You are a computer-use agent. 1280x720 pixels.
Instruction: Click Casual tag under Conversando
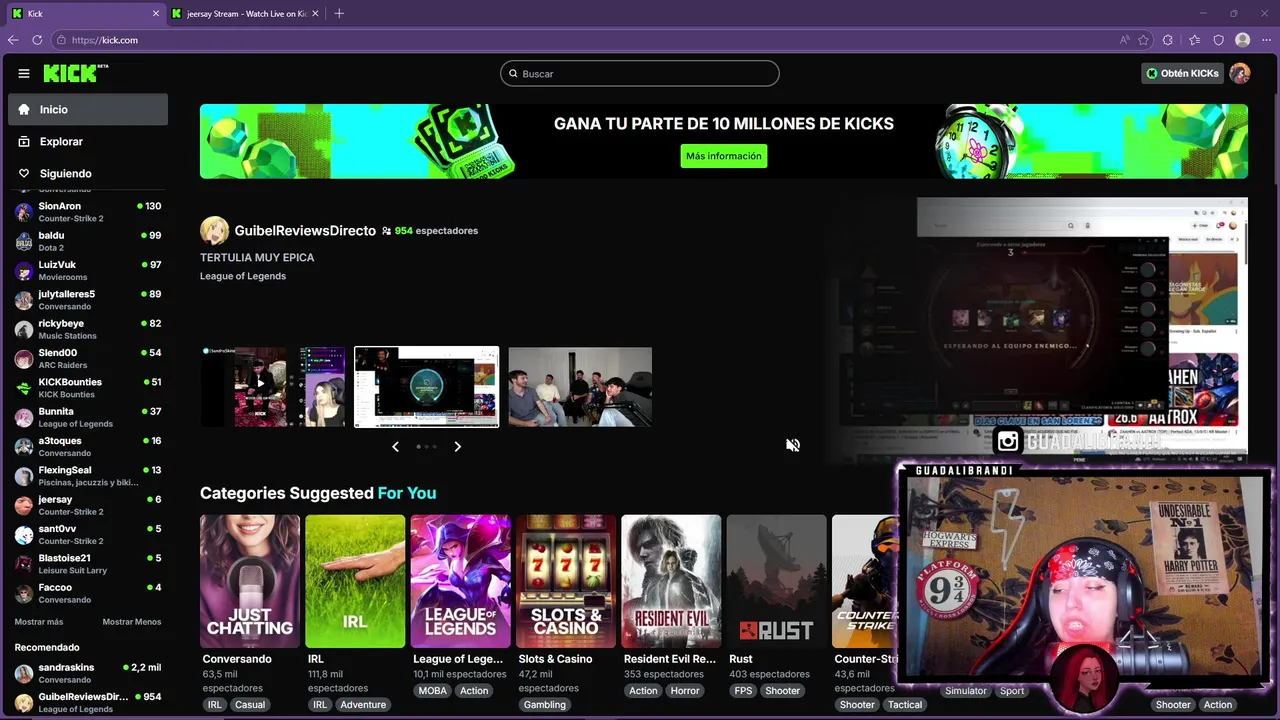tap(250, 705)
